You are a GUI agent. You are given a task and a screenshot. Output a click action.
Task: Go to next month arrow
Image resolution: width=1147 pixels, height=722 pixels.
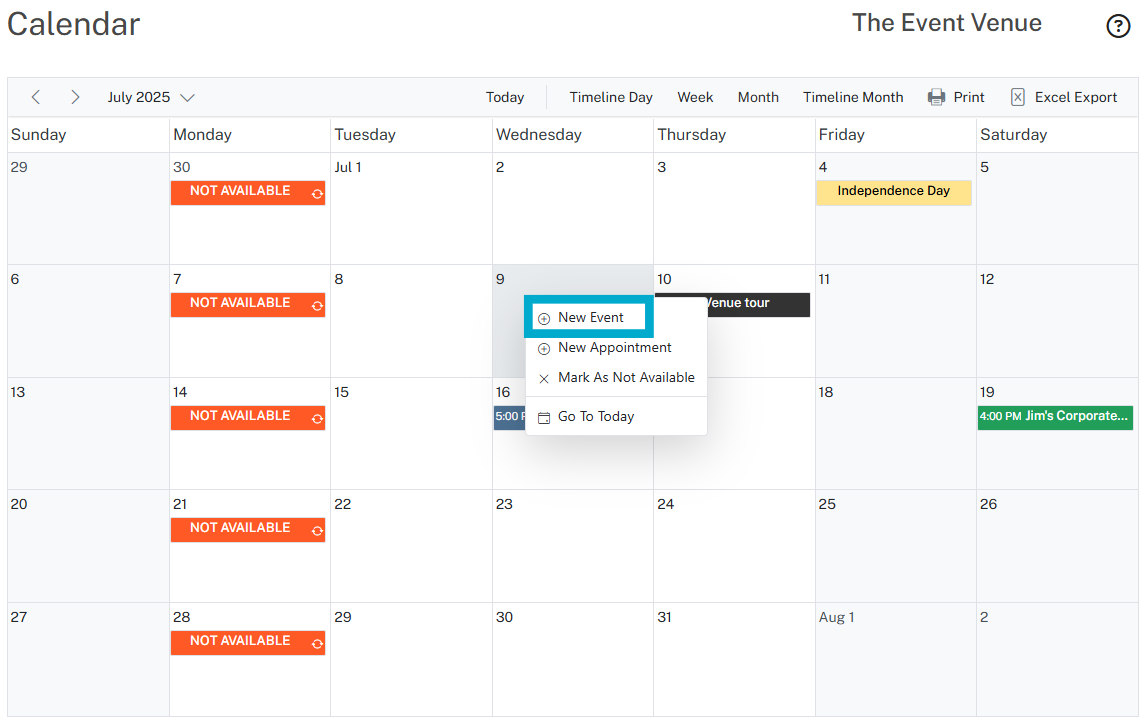coord(75,97)
